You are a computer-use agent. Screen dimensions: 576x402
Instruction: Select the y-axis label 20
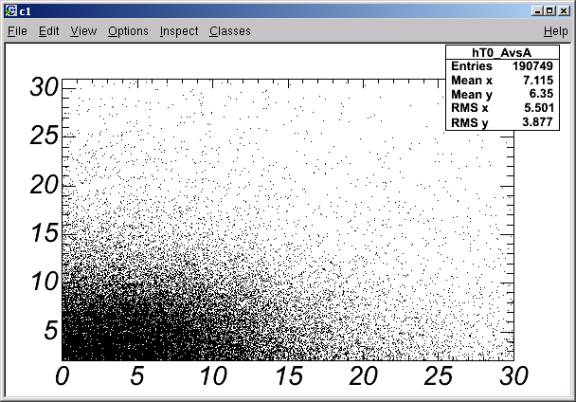click(44, 184)
